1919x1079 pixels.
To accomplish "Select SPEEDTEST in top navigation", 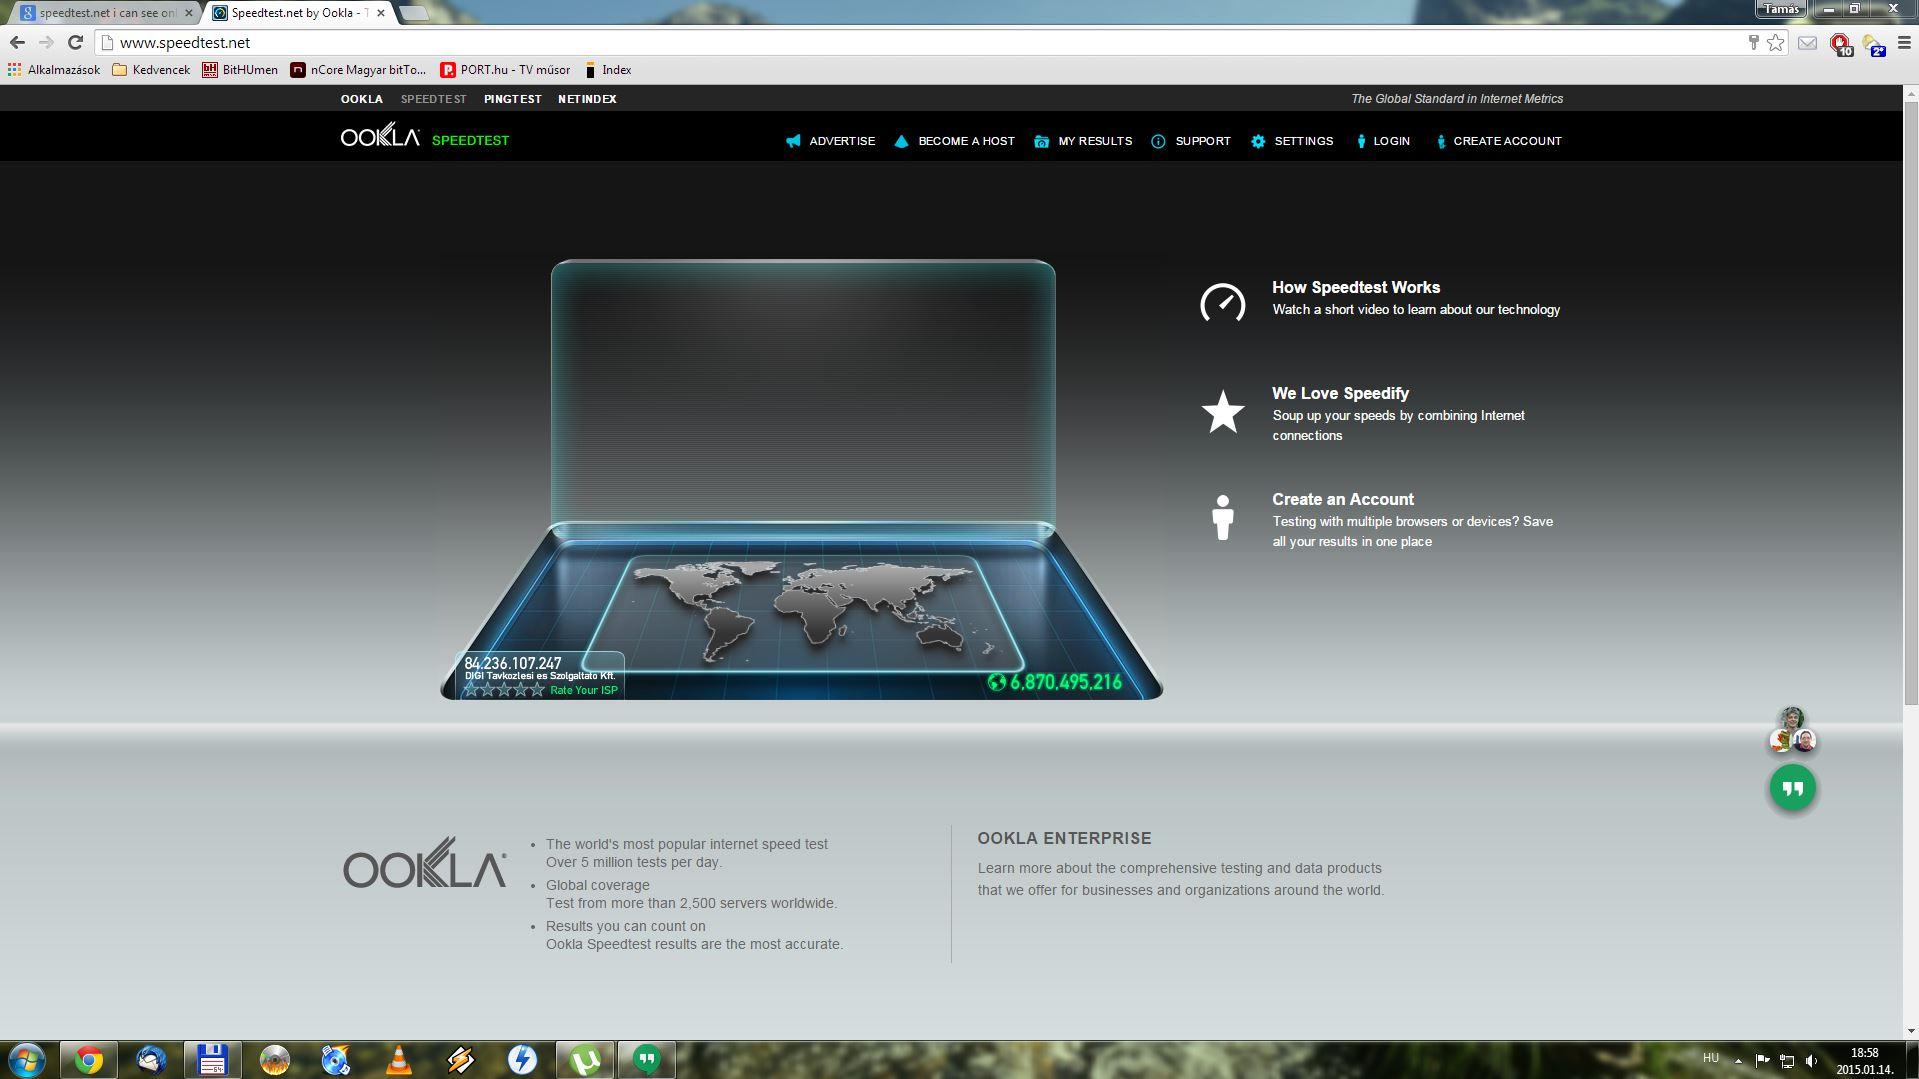I will coord(434,99).
